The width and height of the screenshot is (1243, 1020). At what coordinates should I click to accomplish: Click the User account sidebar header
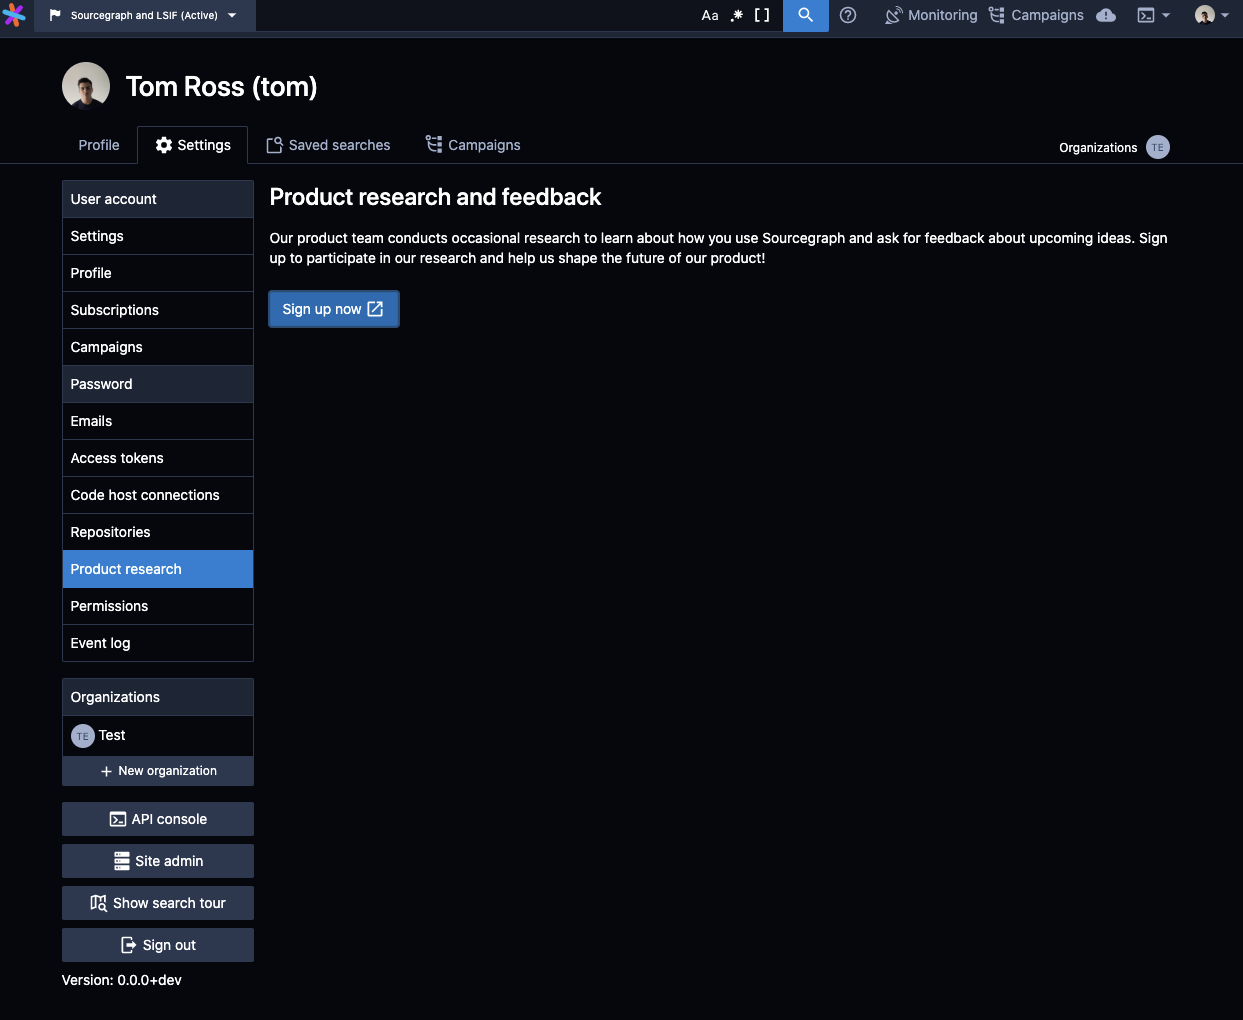coord(158,199)
